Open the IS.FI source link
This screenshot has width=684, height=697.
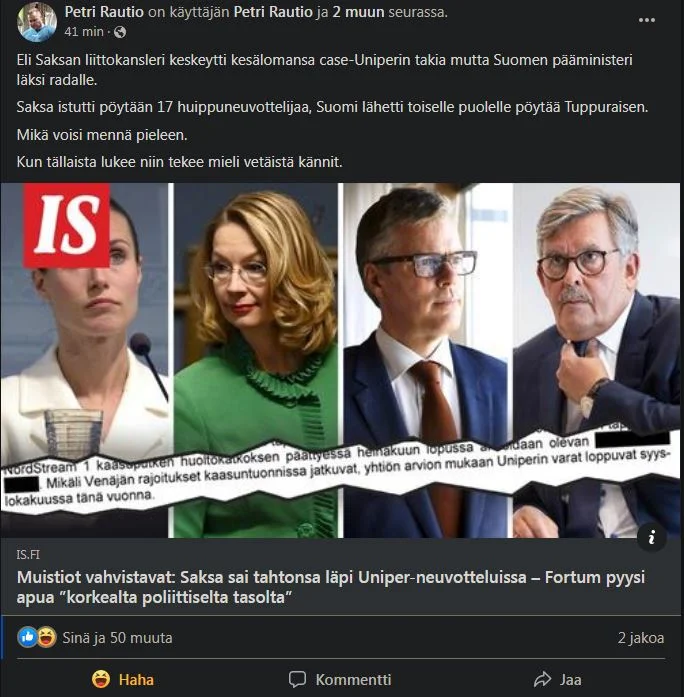tap(31, 555)
